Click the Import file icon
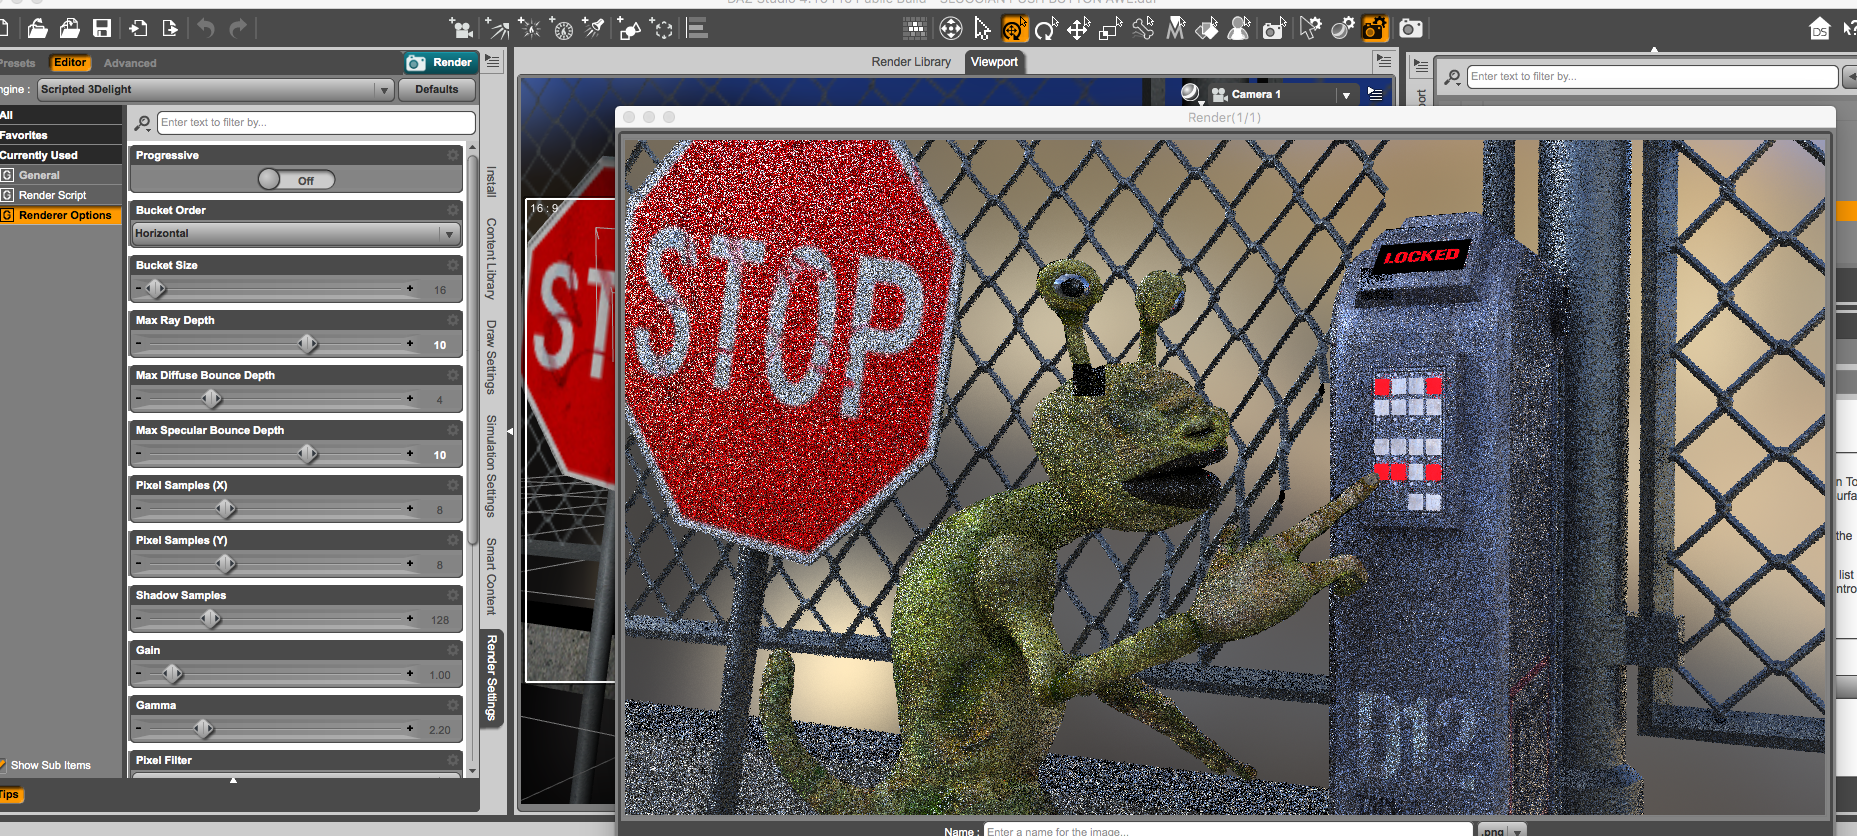 point(138,28)
